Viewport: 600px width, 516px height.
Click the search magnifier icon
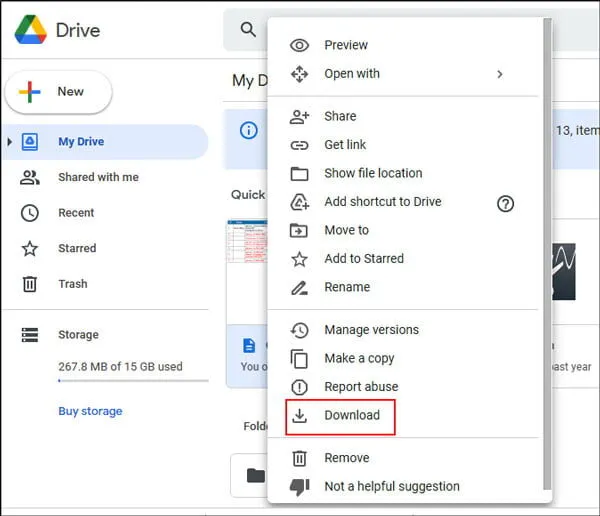[x=248, y=29]
